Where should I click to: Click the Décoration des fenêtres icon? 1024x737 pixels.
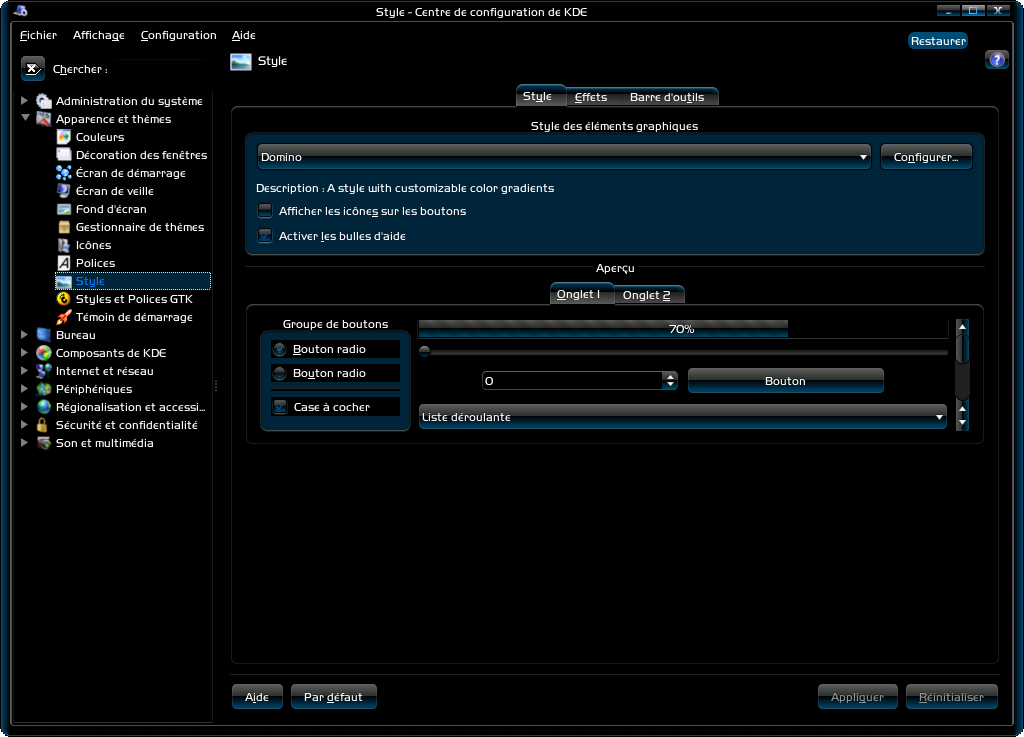tap(63, 155)
